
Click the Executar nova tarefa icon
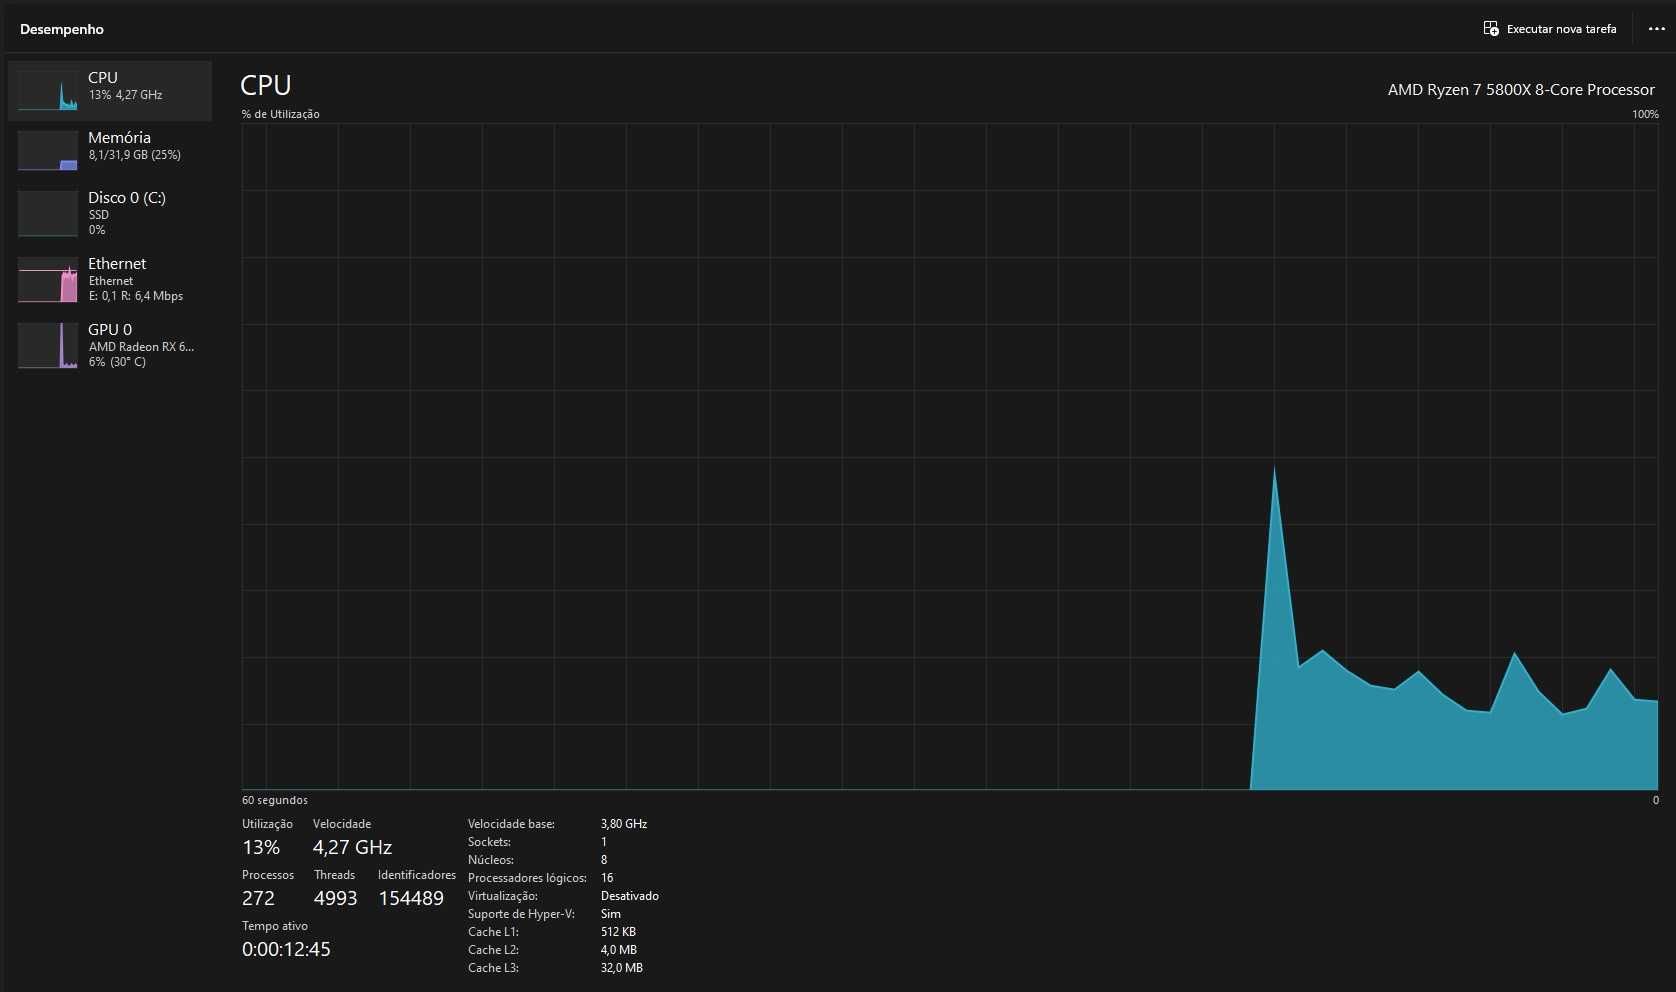tap(1491, 29)
